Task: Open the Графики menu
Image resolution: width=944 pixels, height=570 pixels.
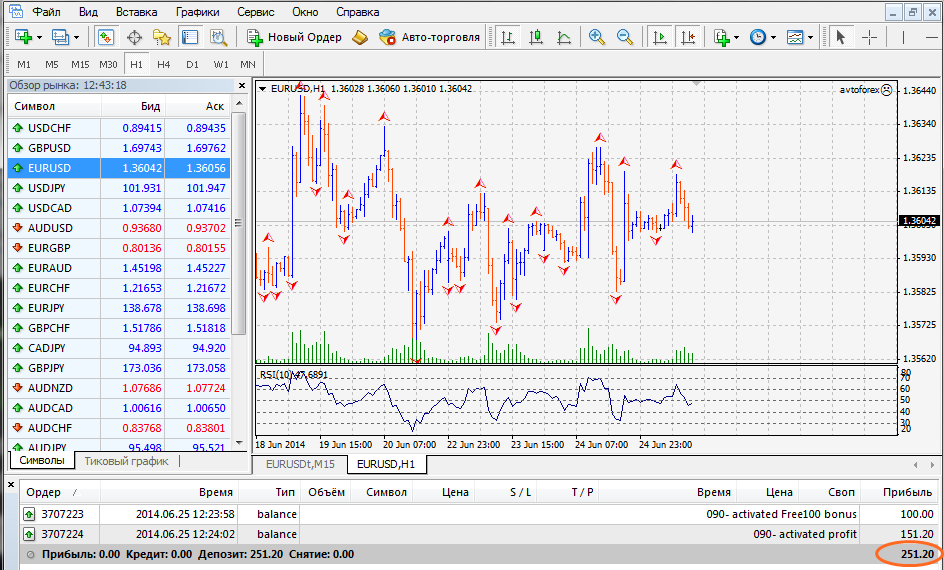Action: pyautogui.click(x=197, y=12)
